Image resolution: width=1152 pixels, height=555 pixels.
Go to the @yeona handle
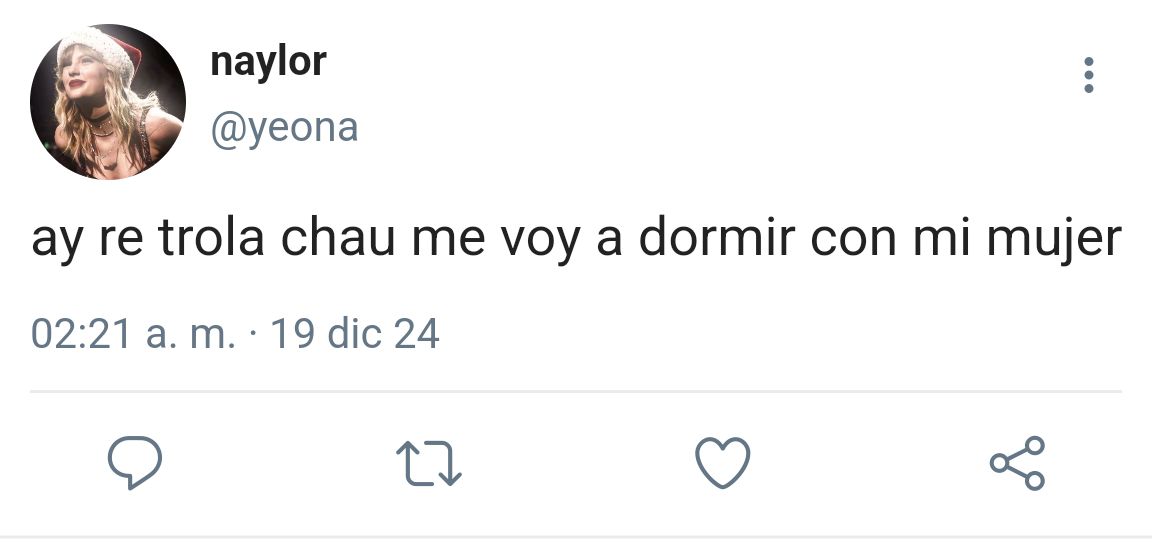click(284, 128)
